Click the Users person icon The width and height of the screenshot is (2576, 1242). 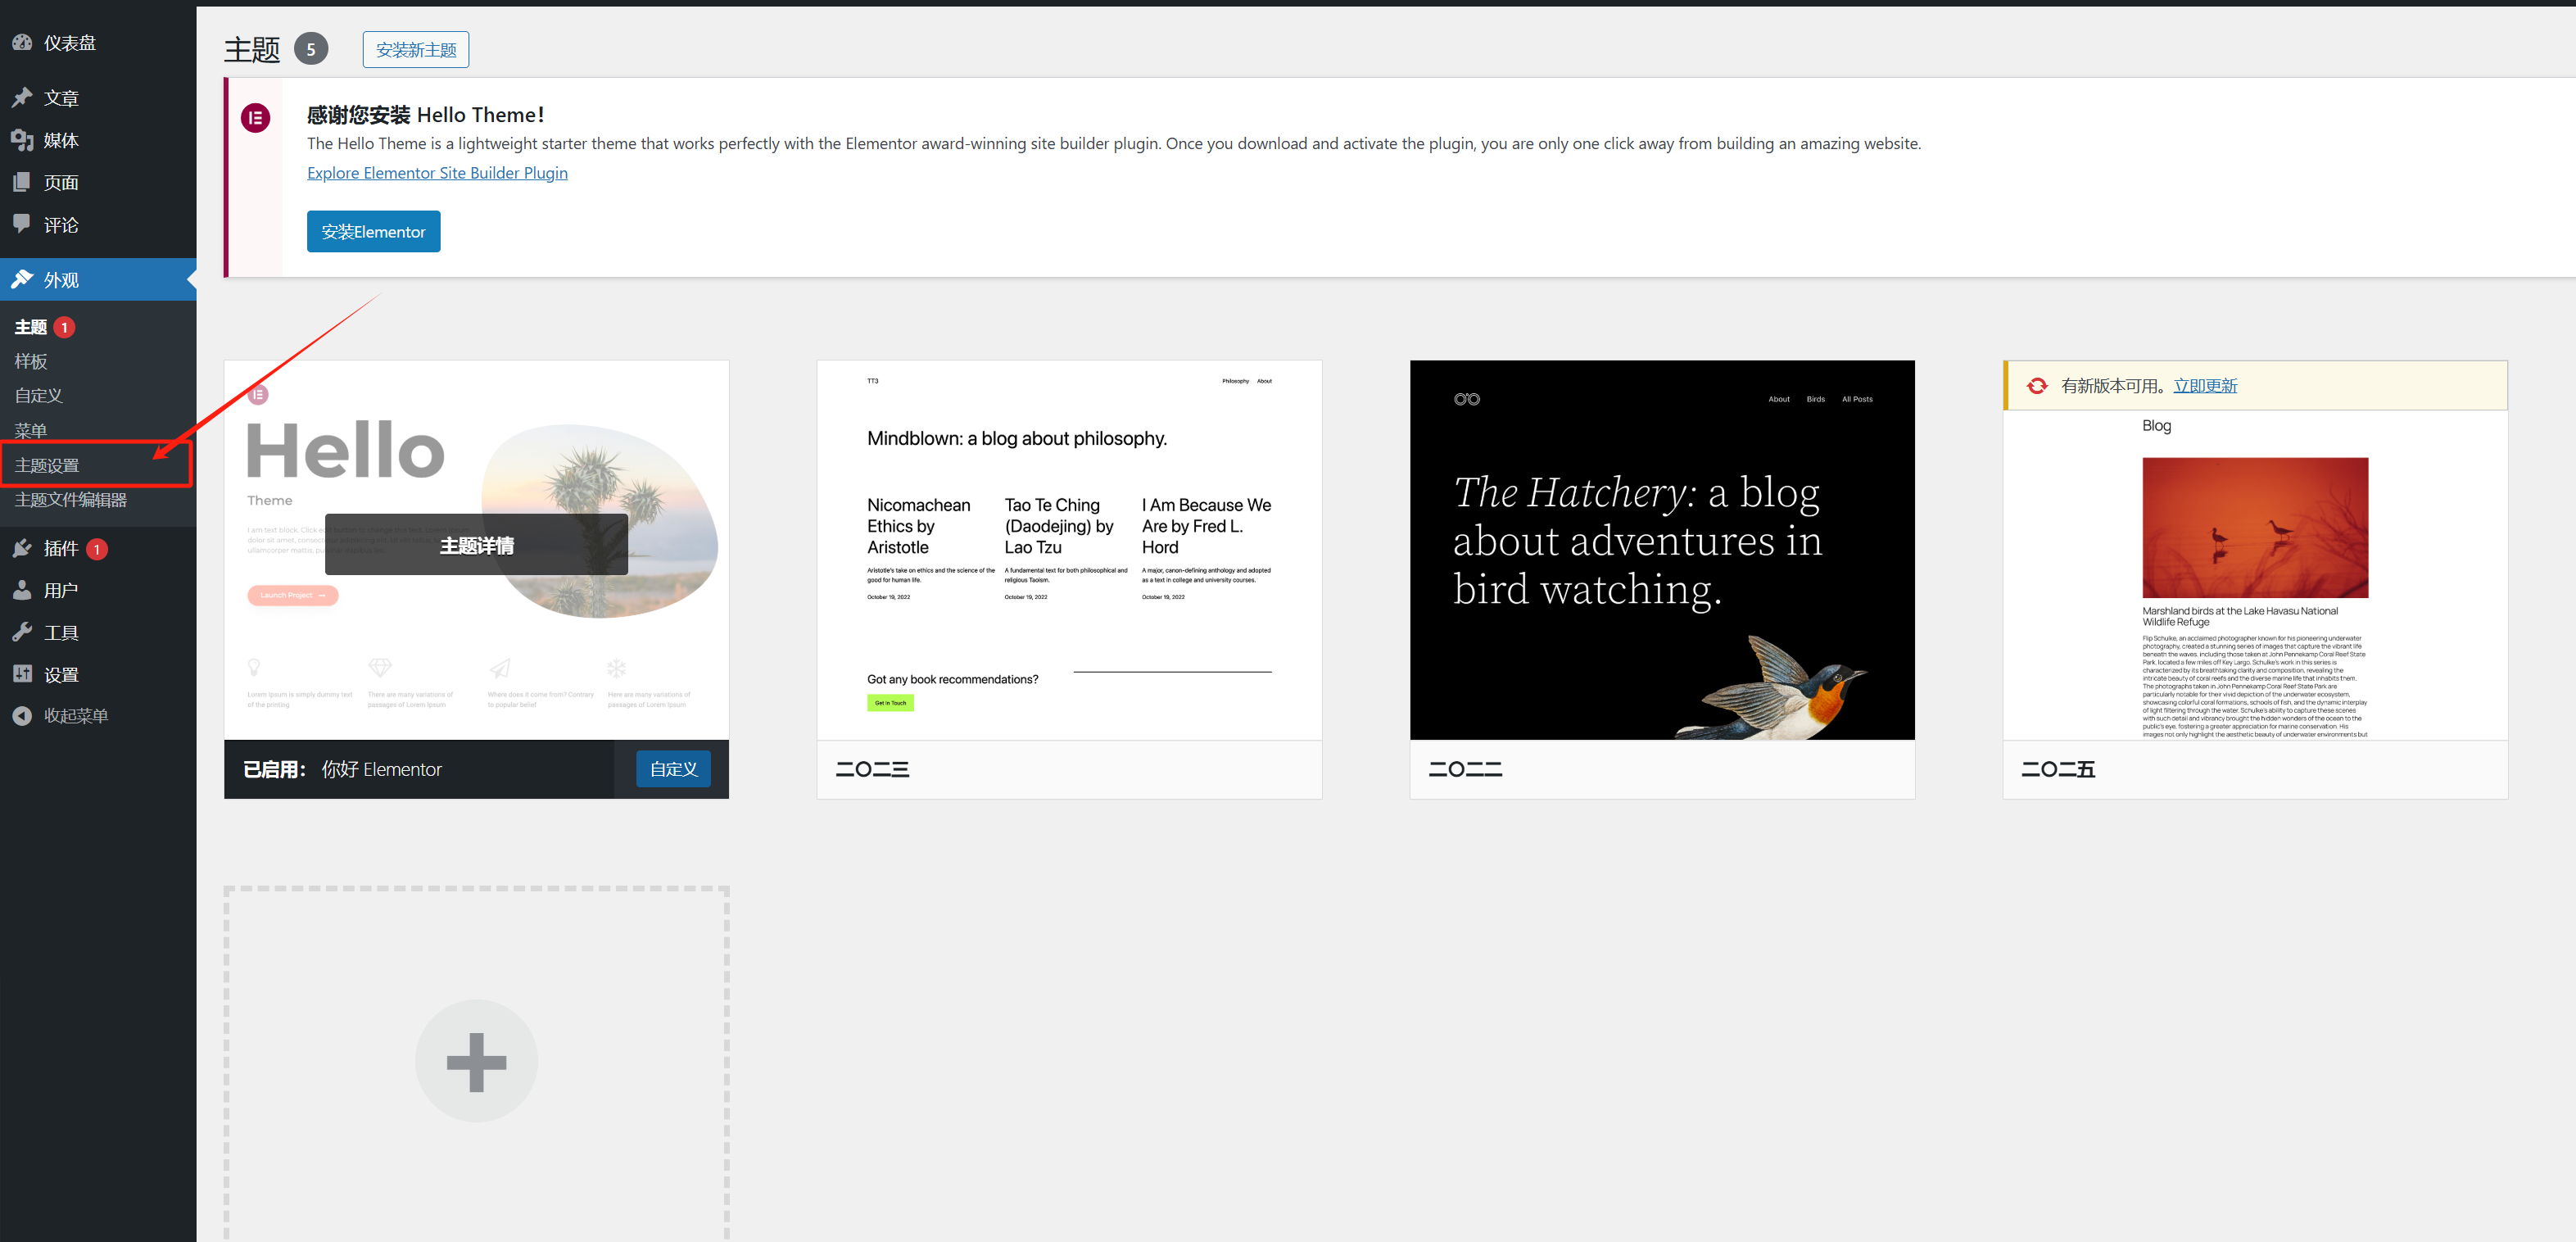pos(22,590)
